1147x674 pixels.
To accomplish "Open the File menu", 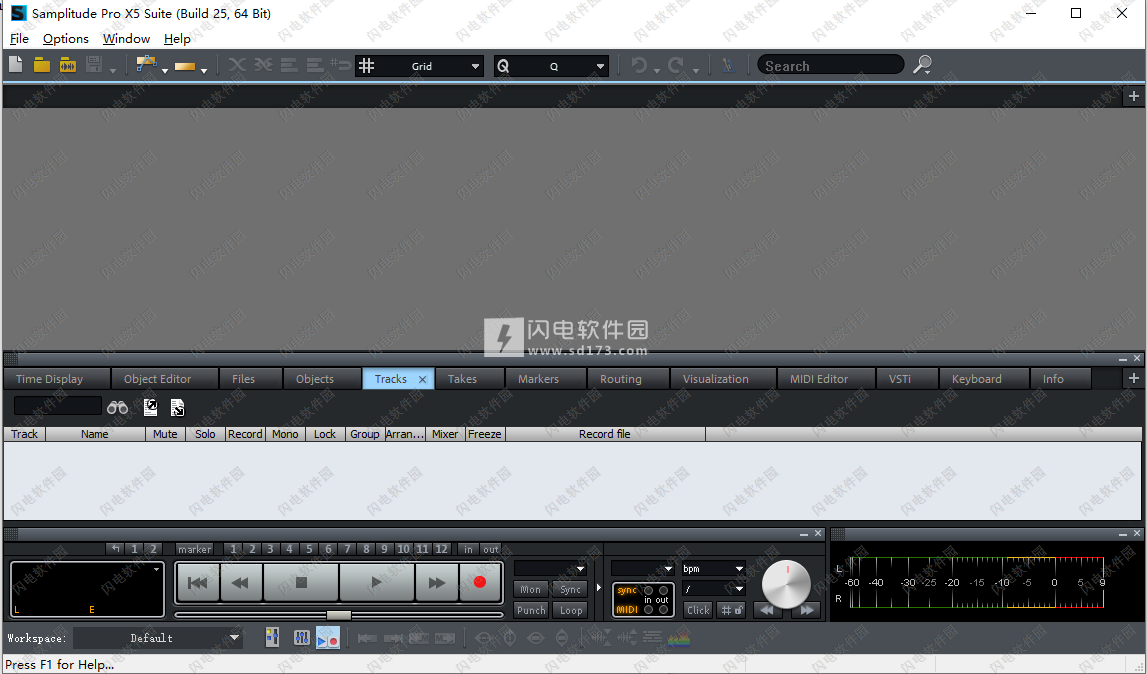I will 19,39.
